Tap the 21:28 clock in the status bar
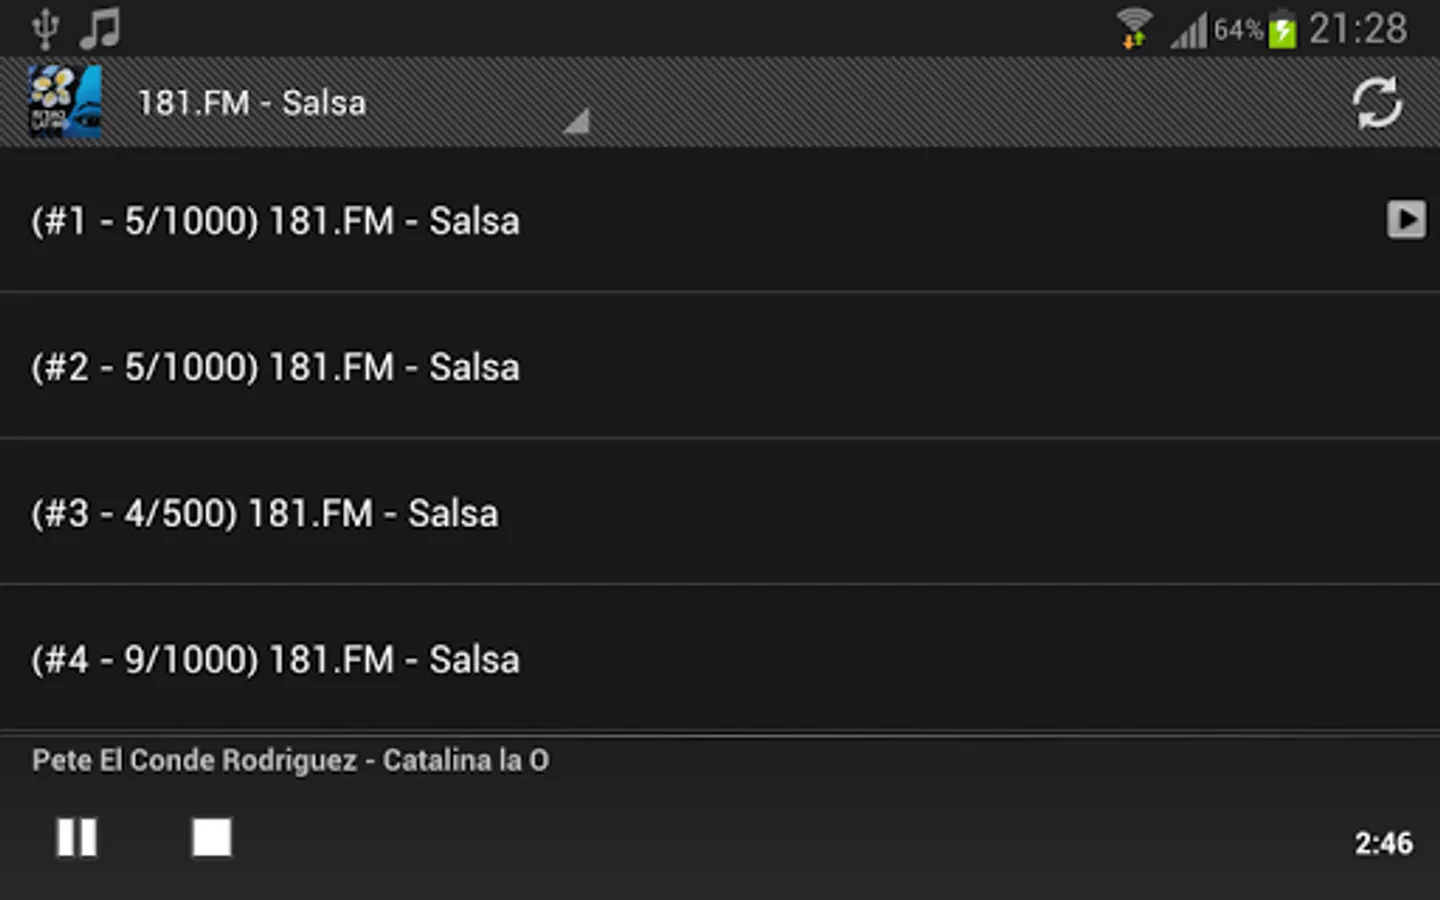 (1358, 29)
